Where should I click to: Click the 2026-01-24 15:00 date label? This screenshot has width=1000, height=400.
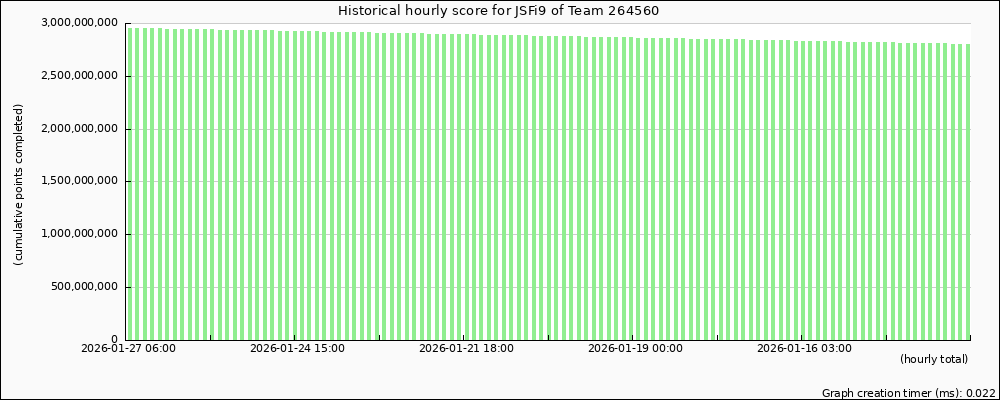pos(297,349)
